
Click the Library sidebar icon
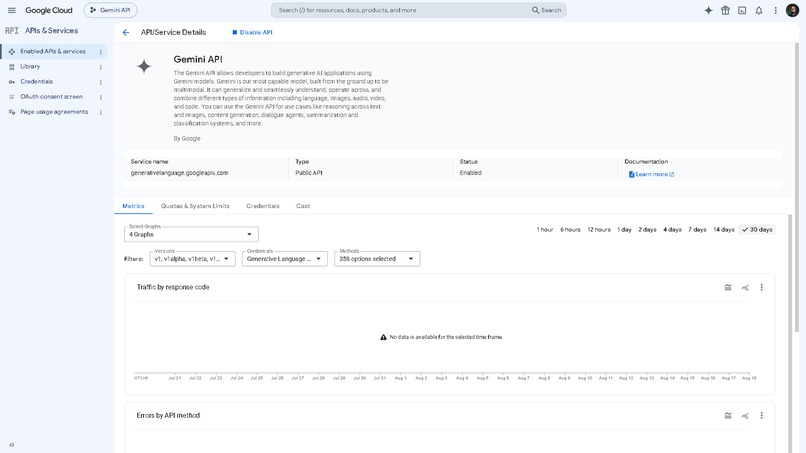pos(12,67)
